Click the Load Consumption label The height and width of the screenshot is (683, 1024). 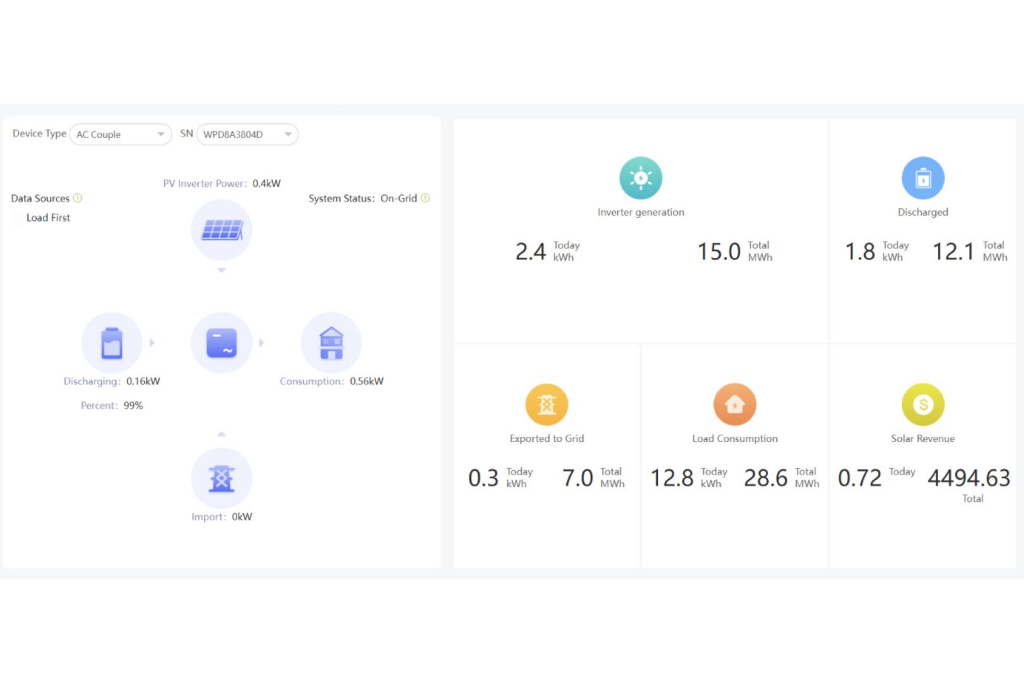click(735, 438)
